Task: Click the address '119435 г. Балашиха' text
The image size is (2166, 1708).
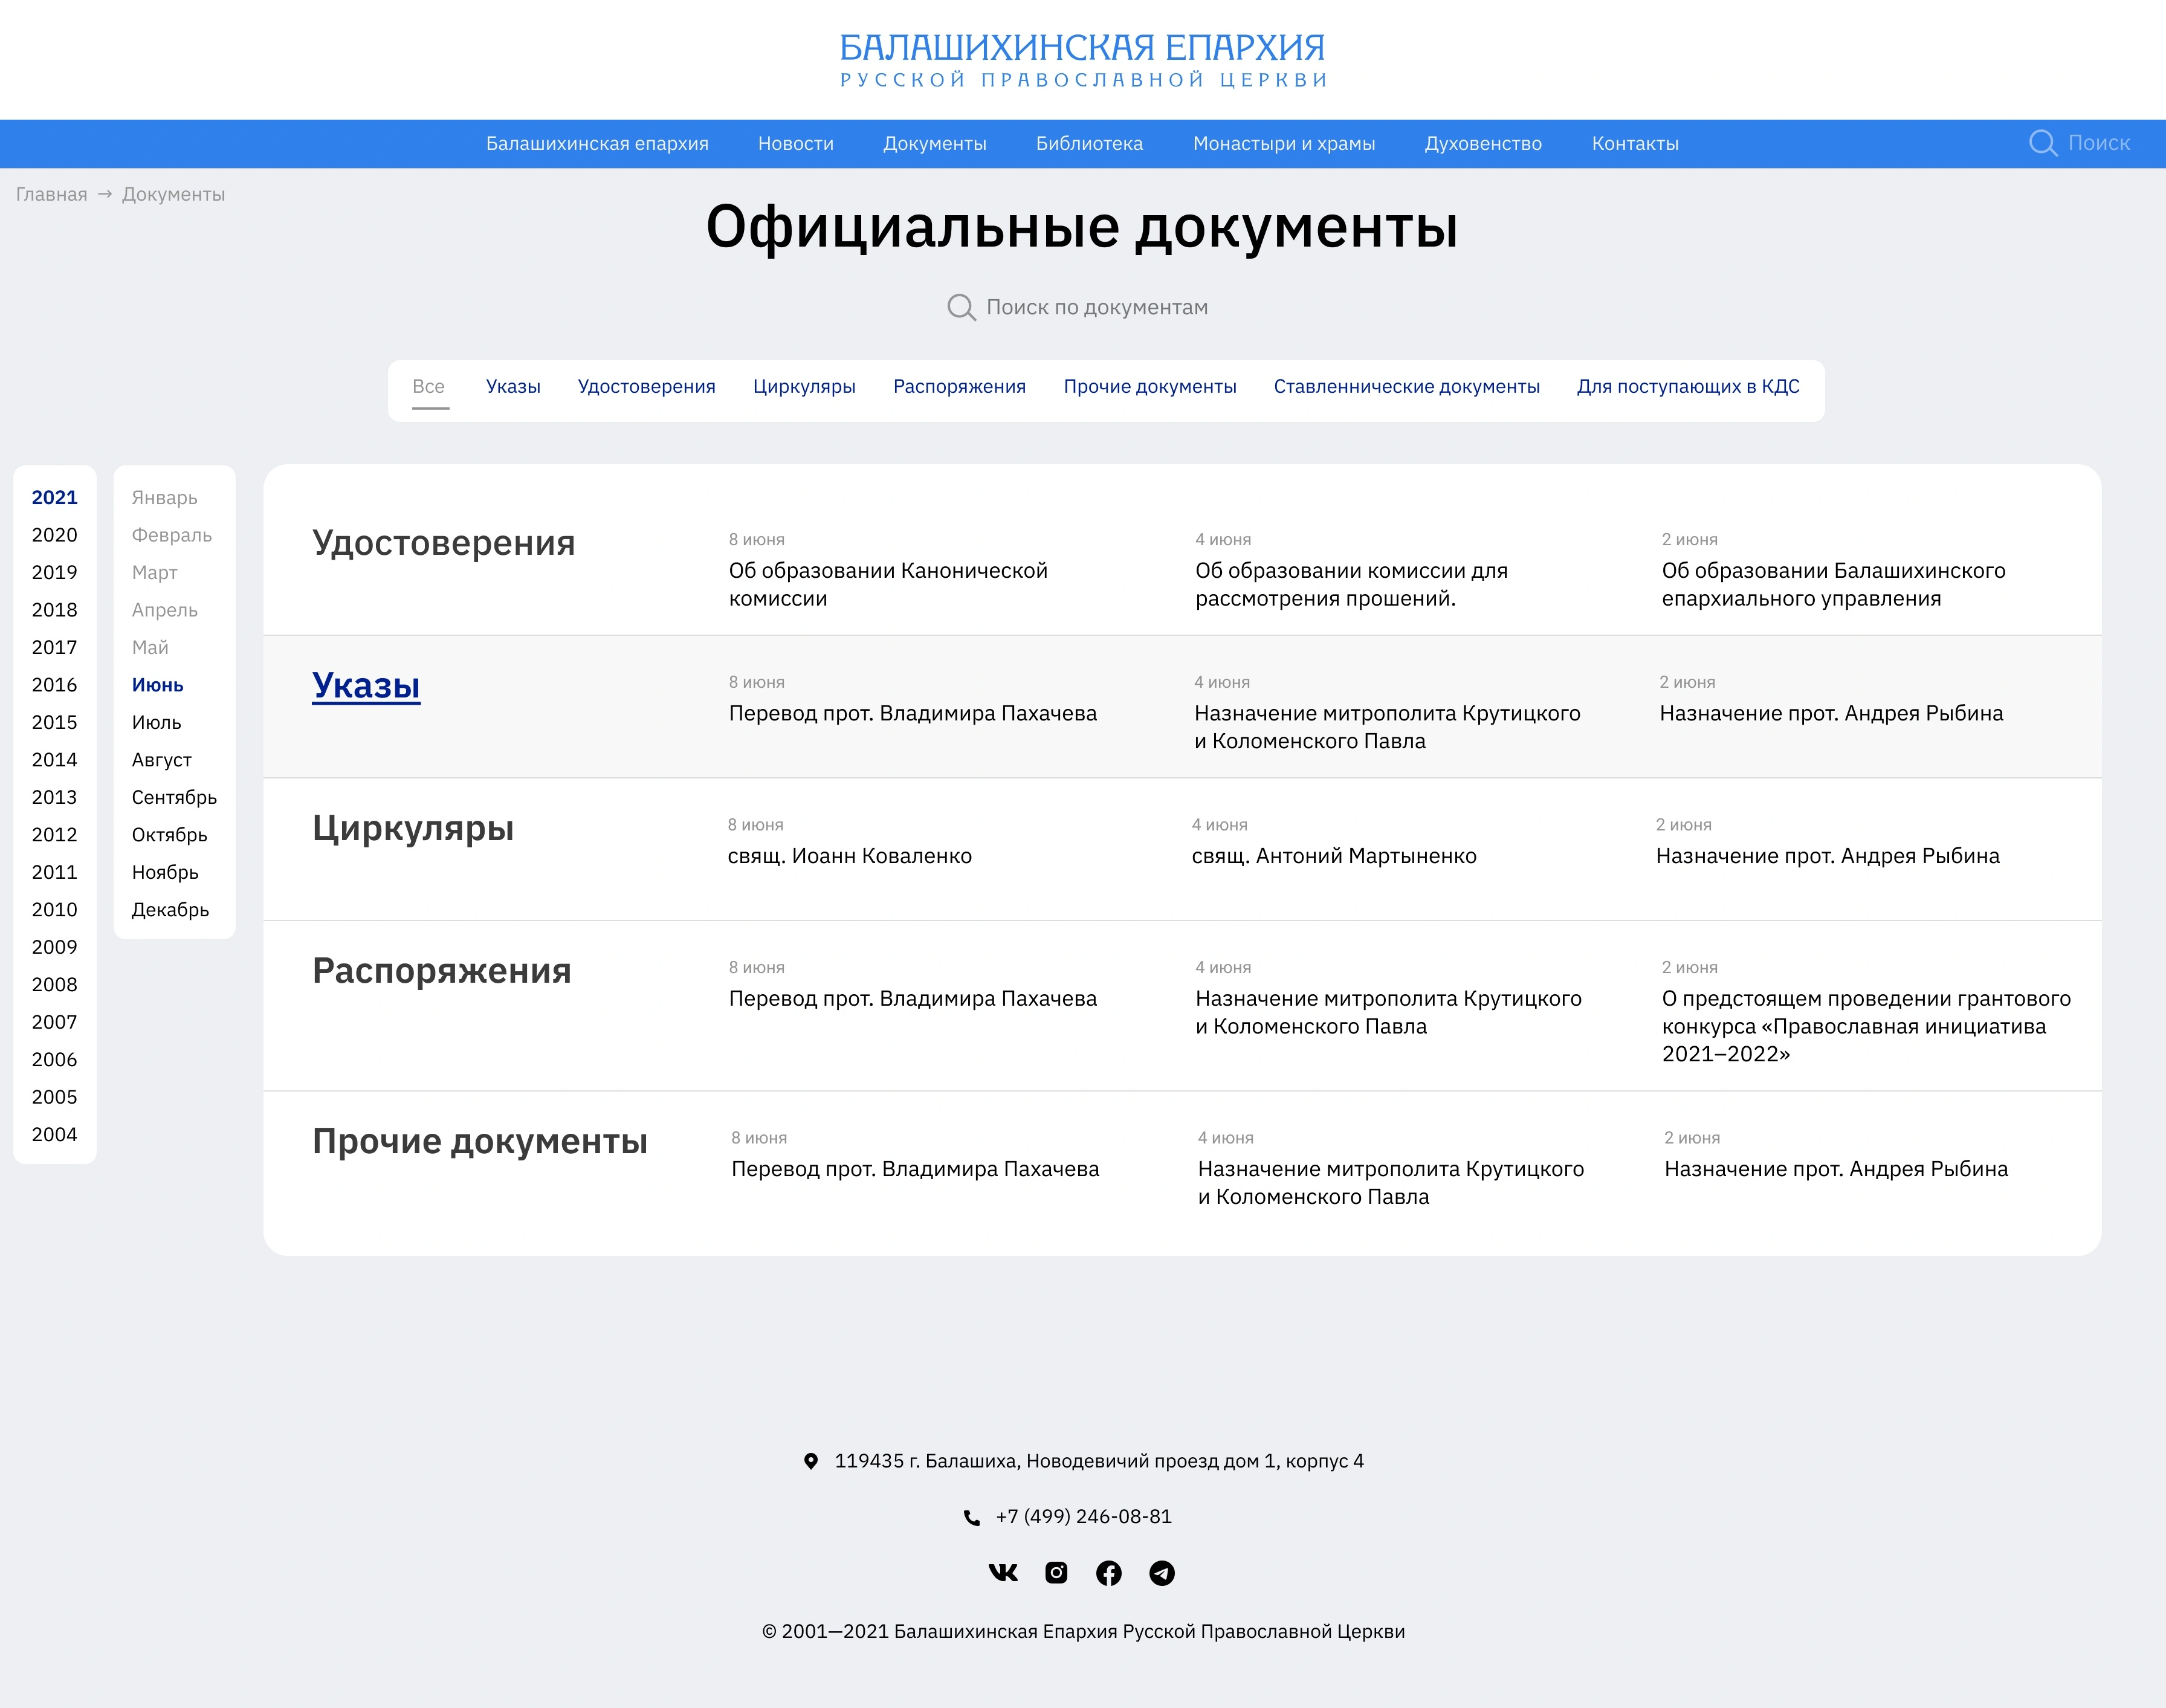Action: (1099, 1461)
